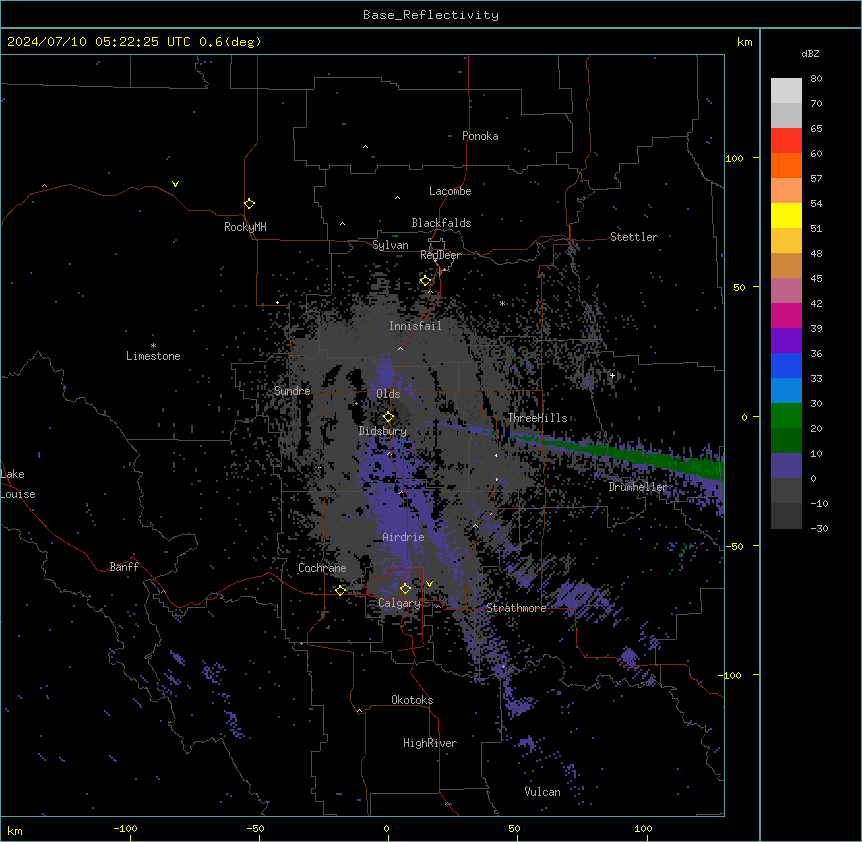This screenshot has height=842, width=862.
Task: Click the Innisfail city label
Action: (415, 326)
